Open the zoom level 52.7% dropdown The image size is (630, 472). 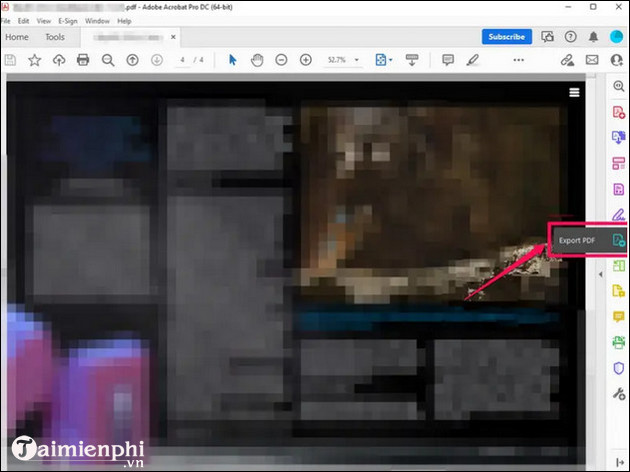click(357, 60)
